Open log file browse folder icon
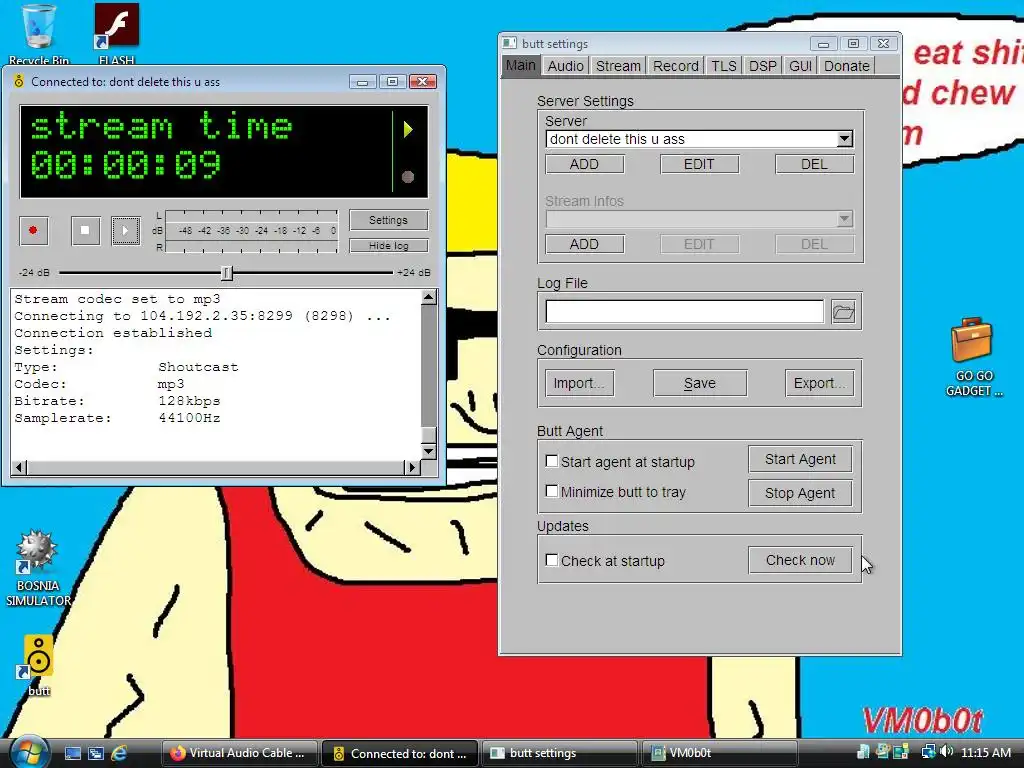This screenshot has width=1024, height=768. click(843, 312)
